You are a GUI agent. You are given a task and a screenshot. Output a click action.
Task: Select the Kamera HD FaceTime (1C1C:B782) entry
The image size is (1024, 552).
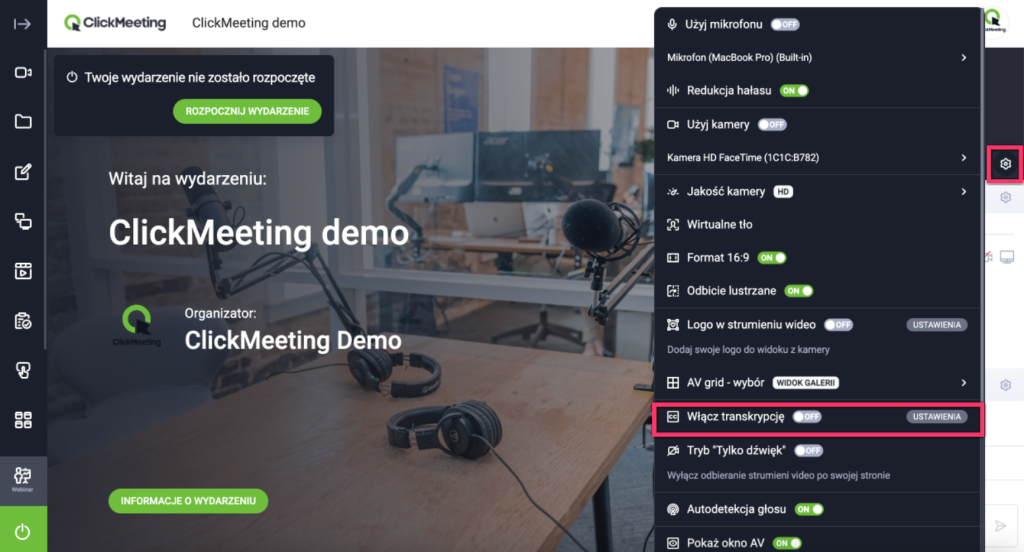817,157
